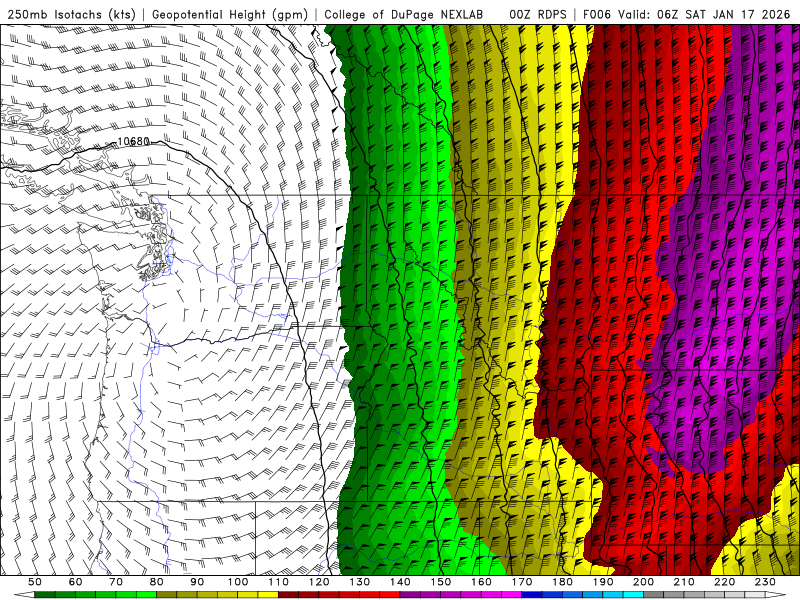Viewport: 800px width, 600px height.
Task: Click the 50 value on the color scale
Action: [x=35, y=582]
